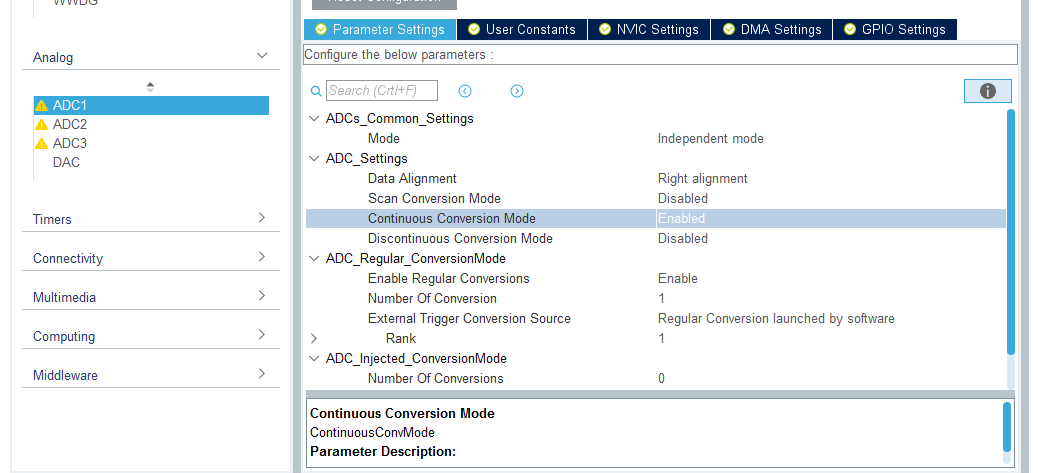Image resolution: width=1038 pixels, height=473 pixels.
Task: Go to previous search result arrow
Action: (465, 91)
